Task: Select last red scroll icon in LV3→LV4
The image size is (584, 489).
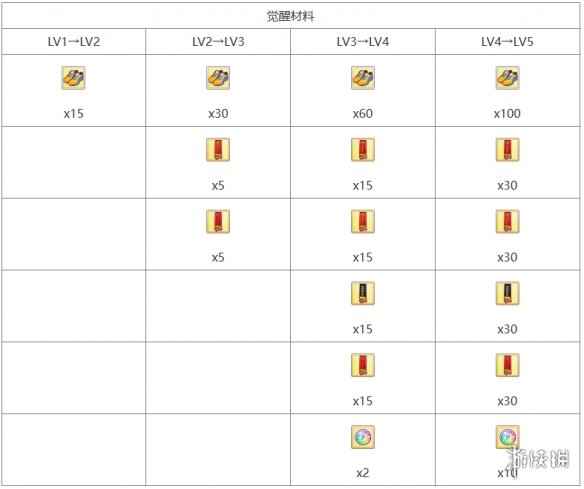Action: coord(363,365)
